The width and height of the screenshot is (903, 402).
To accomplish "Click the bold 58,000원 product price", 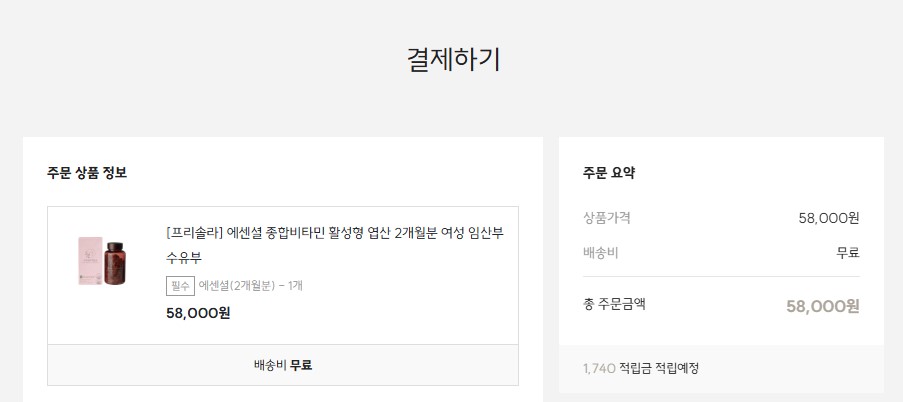I will (x=198, y=313).
